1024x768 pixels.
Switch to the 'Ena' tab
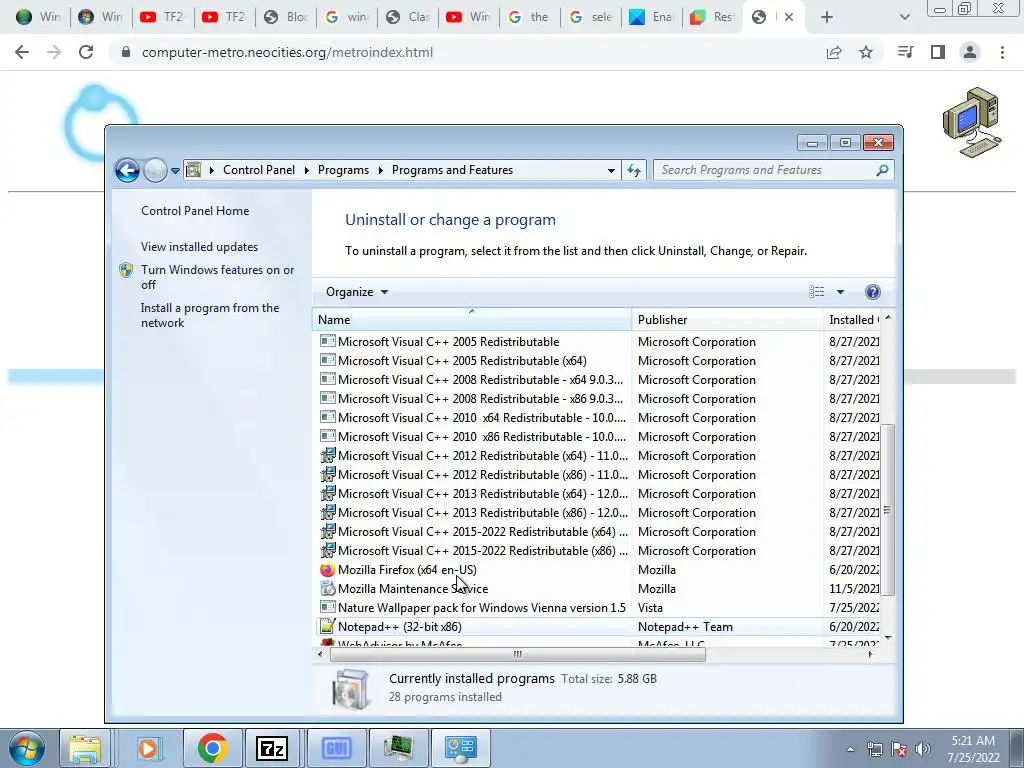[x=652, y=17]
